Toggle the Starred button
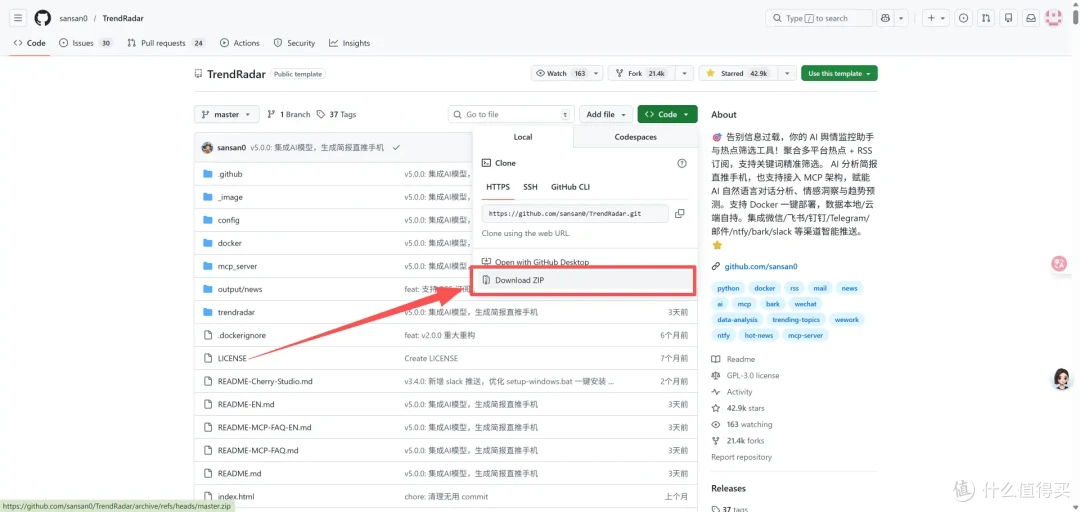Image resolution: width=1080 pixels, height=512 pixels. coord(738,73)
